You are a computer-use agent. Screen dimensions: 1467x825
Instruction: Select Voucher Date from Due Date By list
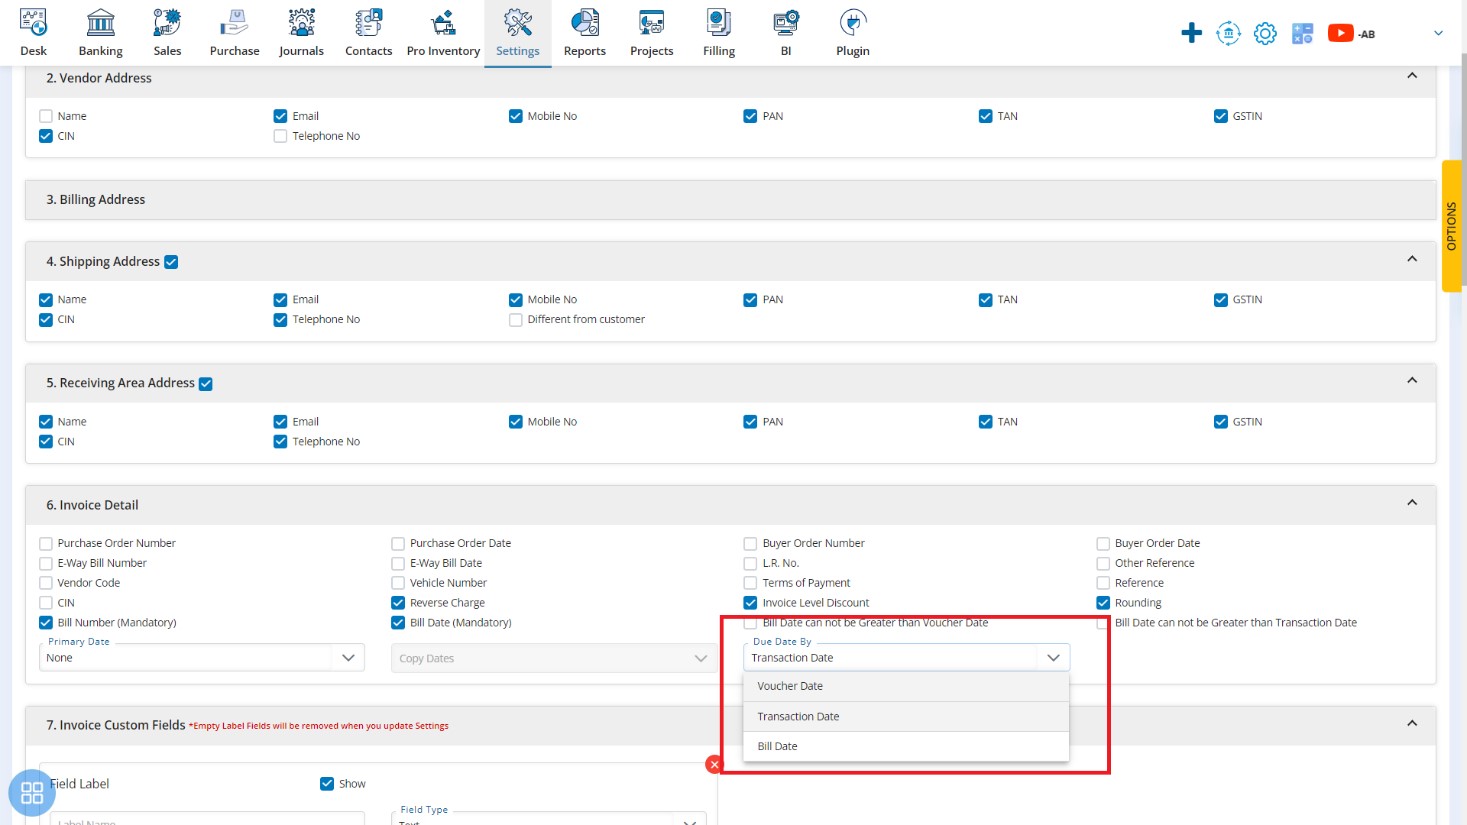point(906,686)
